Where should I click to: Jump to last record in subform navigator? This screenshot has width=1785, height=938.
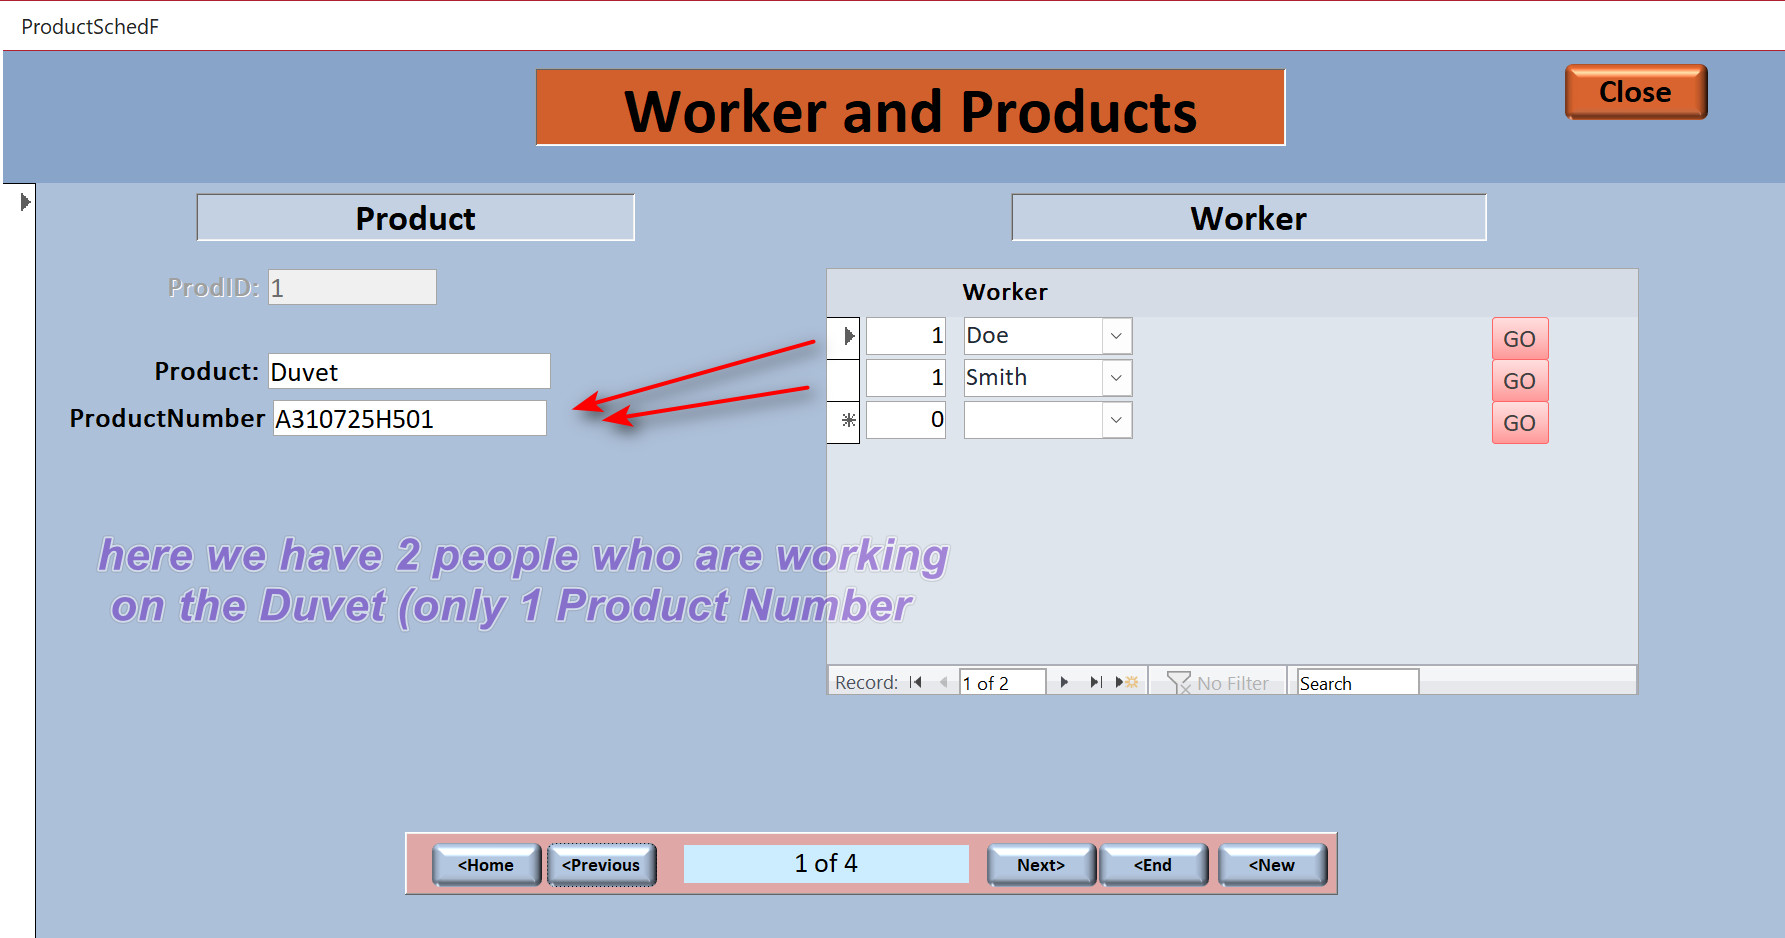coord(1096,682)
